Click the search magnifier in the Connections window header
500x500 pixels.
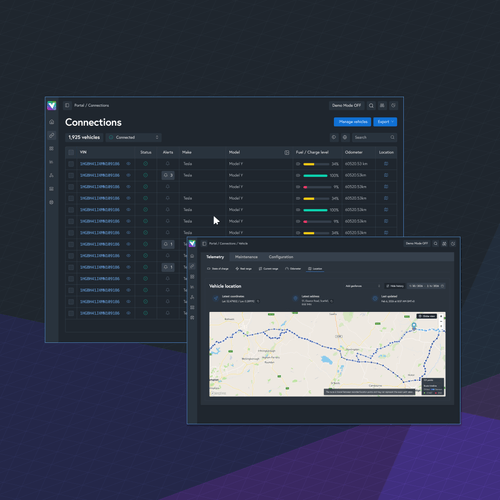(x=371, y=106)
